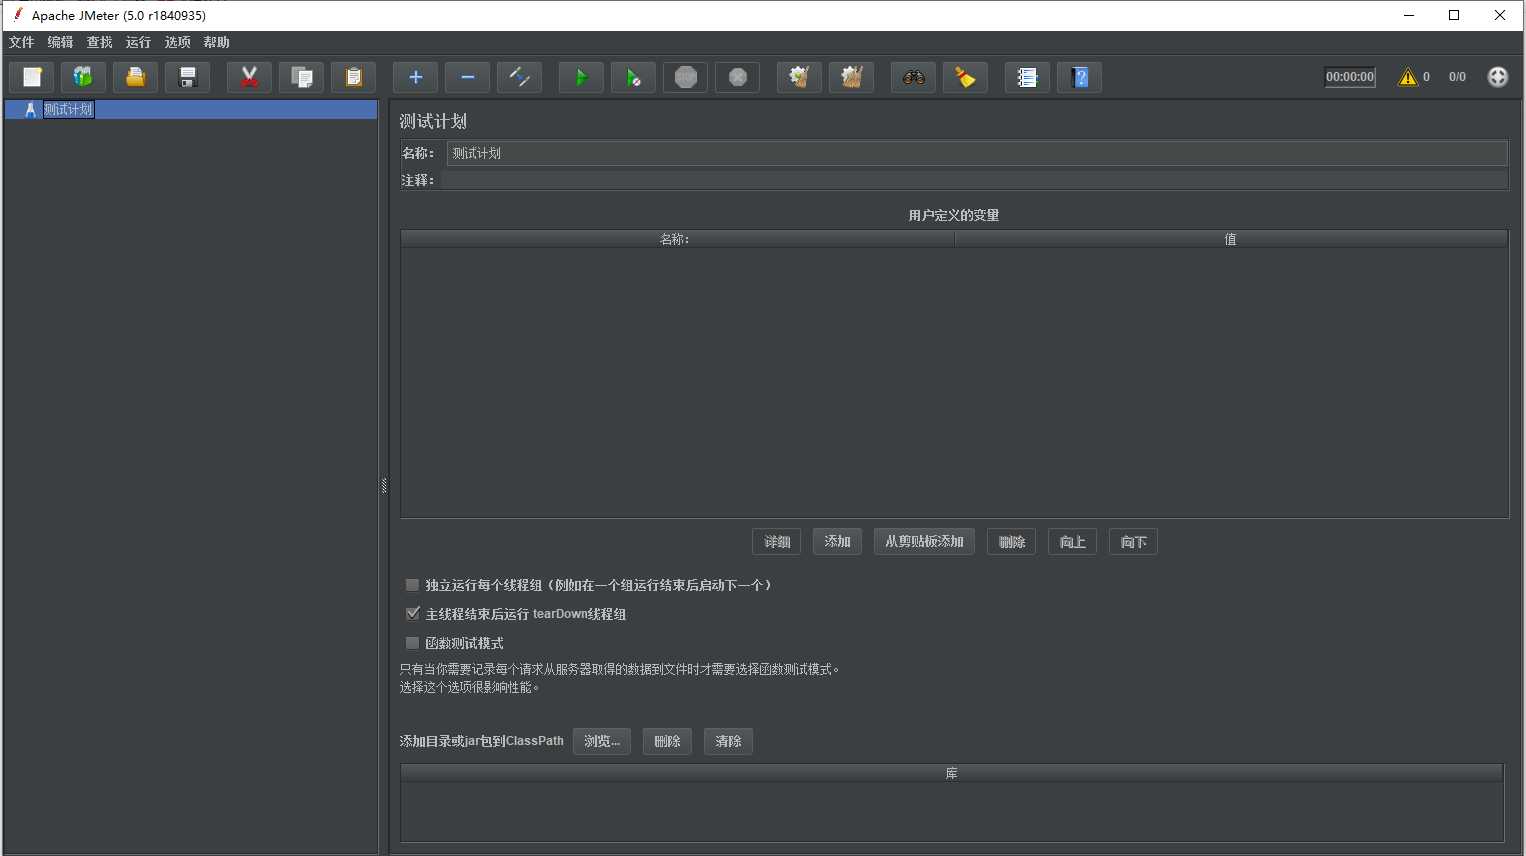Click the JMeter feather logo in the title bar
The image size is (1526, 856).
(x=17, y=14)
